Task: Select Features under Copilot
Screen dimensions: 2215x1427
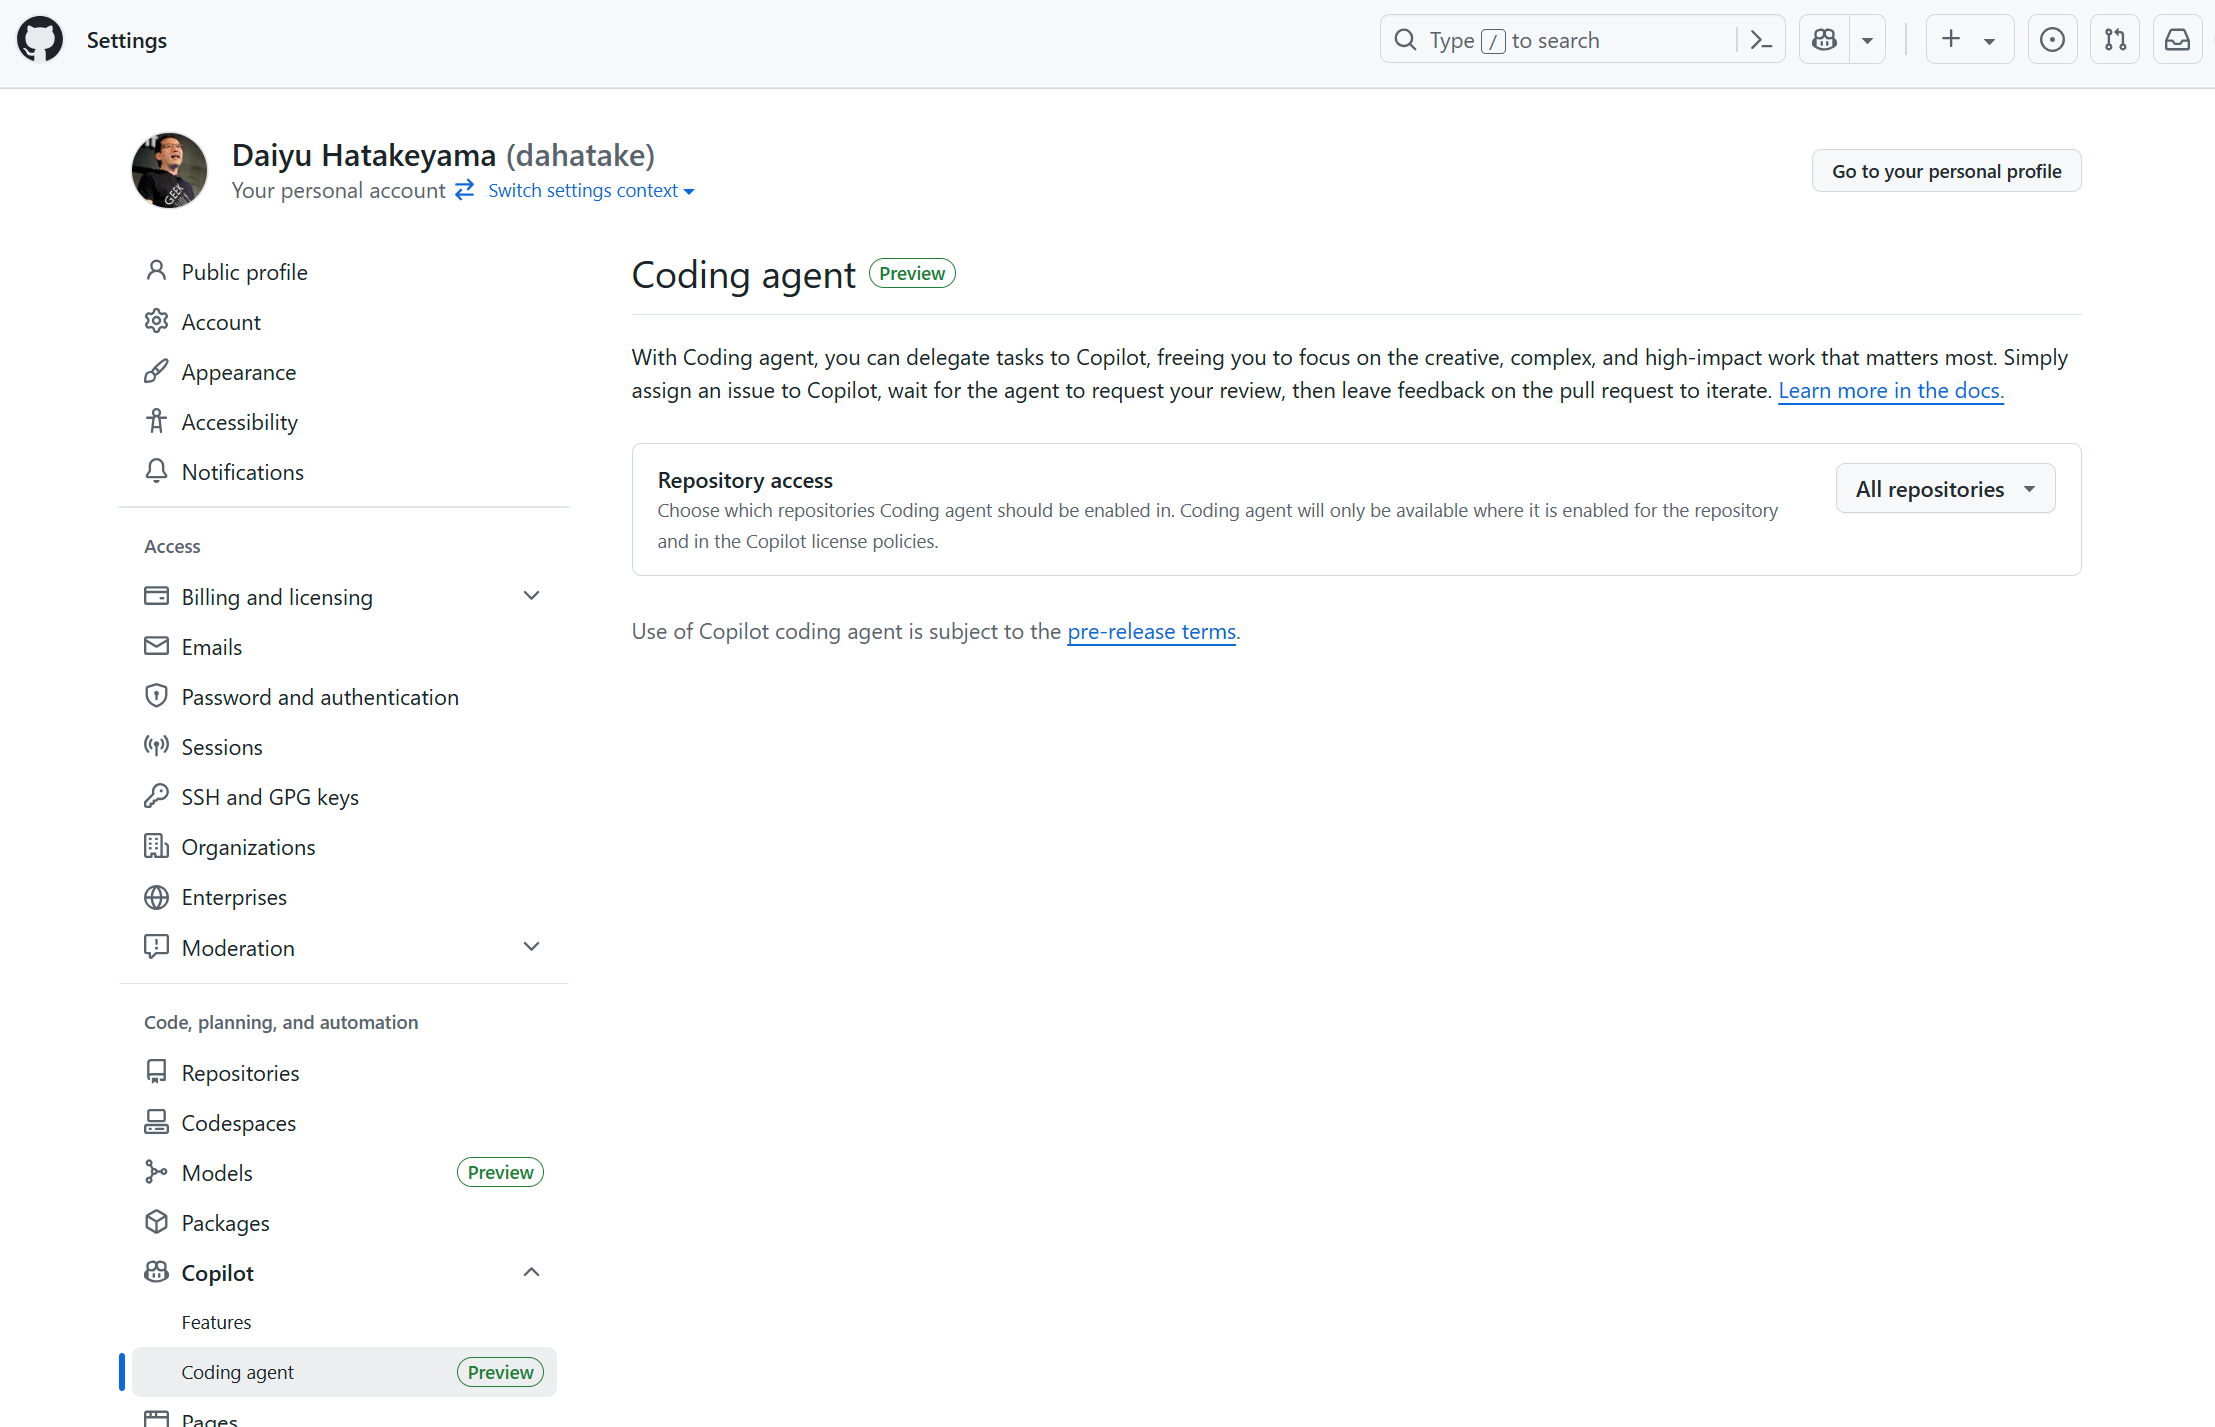Action: pos(216,1321)
